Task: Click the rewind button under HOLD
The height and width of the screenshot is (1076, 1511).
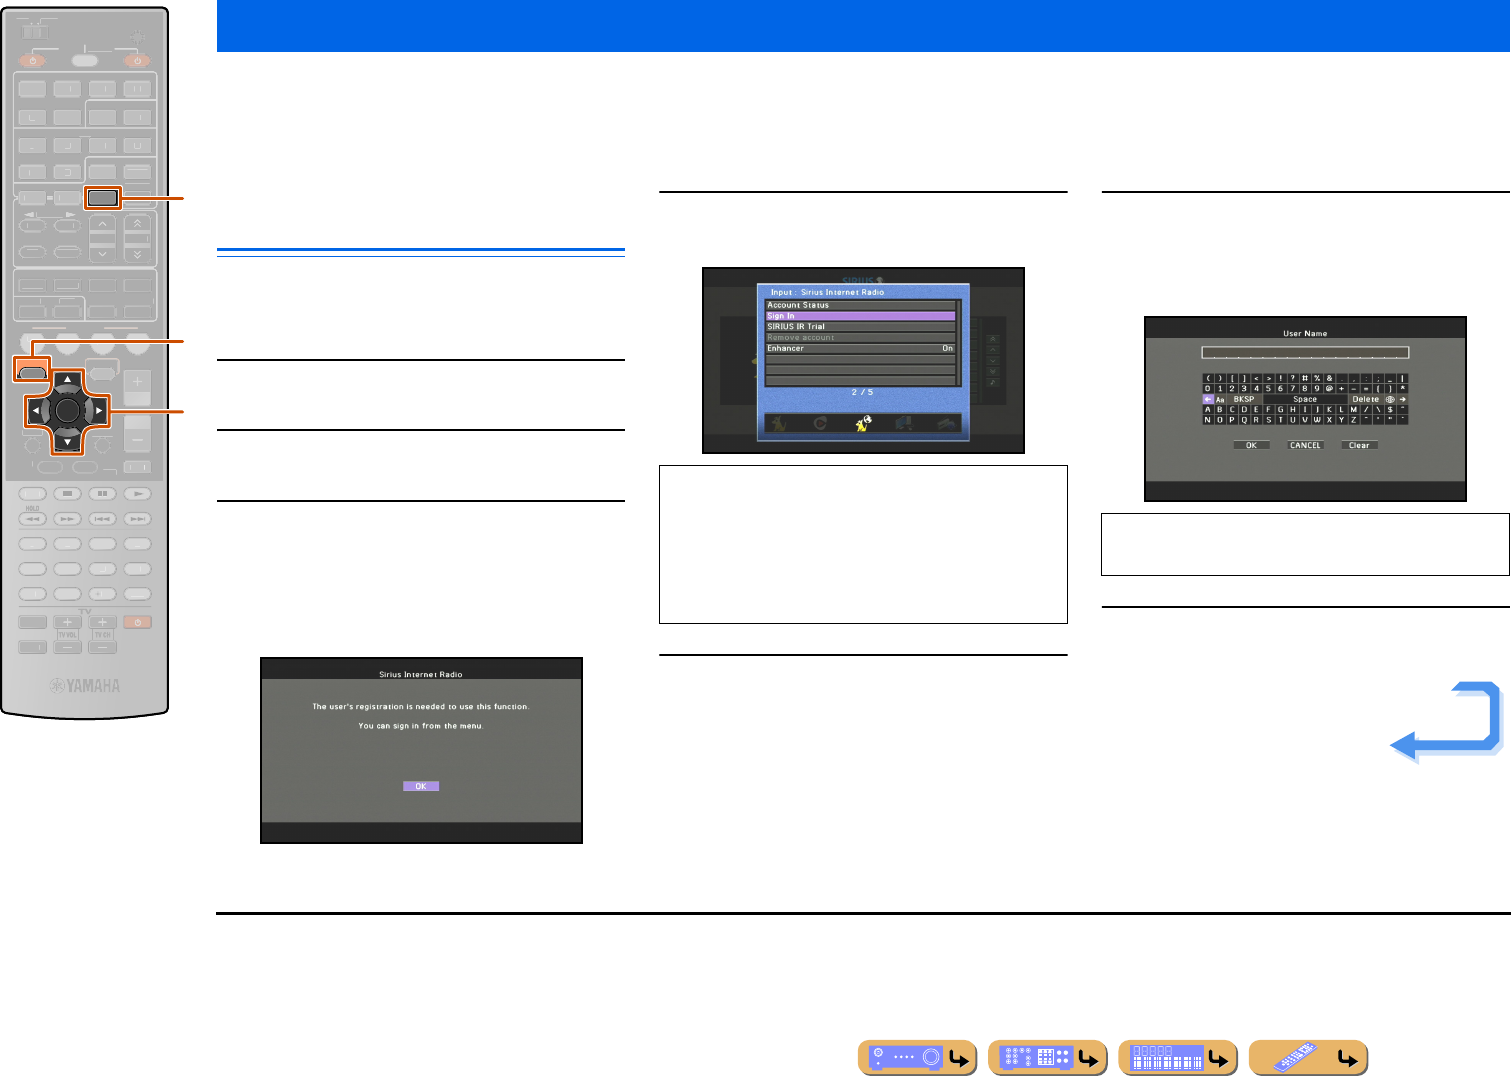Action: (32, 519)
